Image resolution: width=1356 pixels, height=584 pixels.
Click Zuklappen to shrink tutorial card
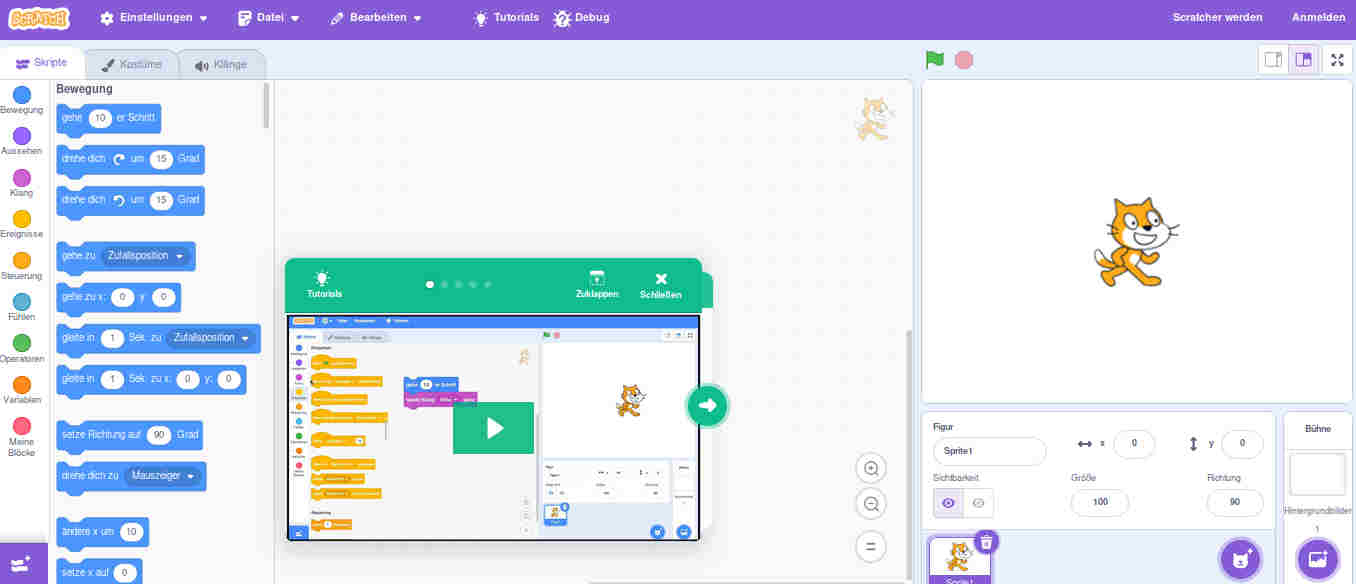coord(597,284)
